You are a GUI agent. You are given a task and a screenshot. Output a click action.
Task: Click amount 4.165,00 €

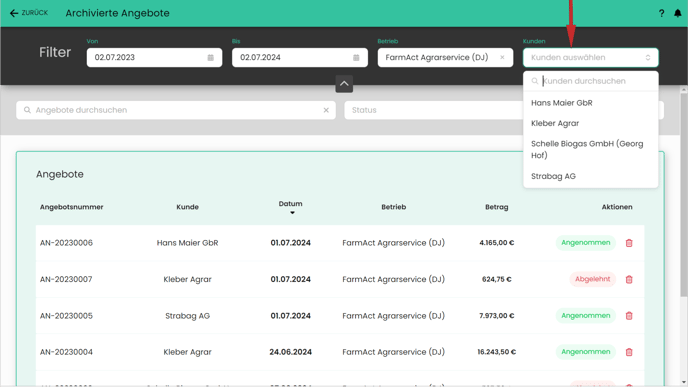pos(497,243)
